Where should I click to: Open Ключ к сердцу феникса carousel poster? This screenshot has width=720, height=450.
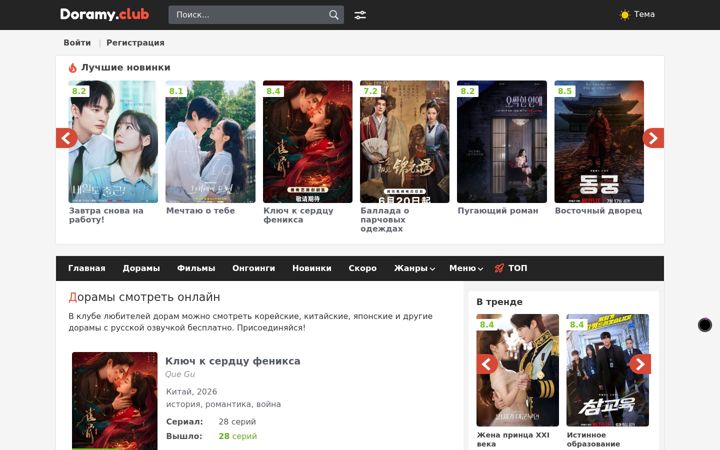308,141
